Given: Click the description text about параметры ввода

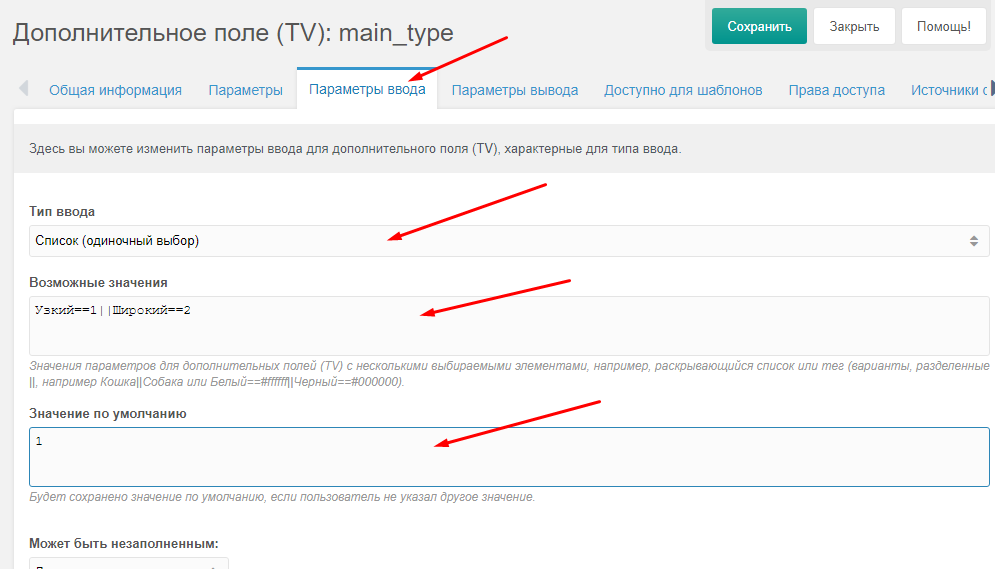Looking at the screenshot, I should click(x=355, y=149).
